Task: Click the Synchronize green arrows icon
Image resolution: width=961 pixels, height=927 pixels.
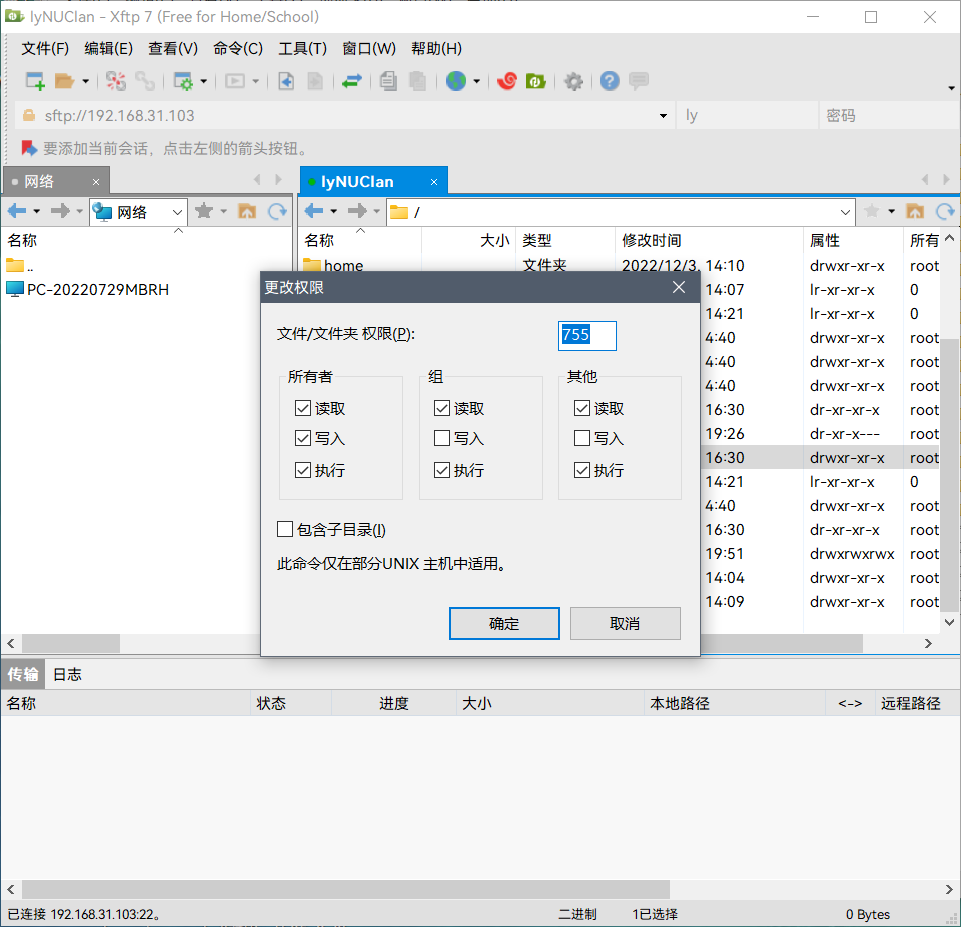Action: point(352,81)
